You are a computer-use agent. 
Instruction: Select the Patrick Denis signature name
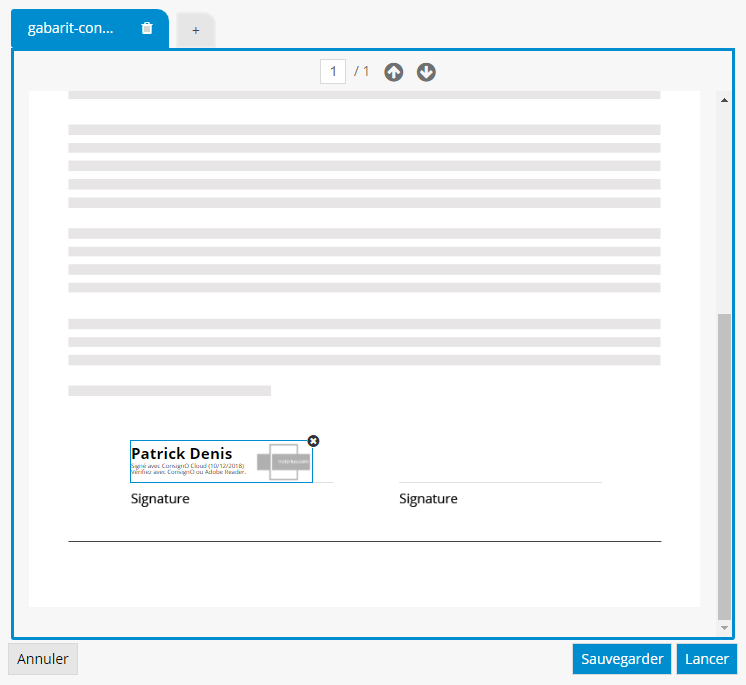pyautogui.click(x=182, y=453)
